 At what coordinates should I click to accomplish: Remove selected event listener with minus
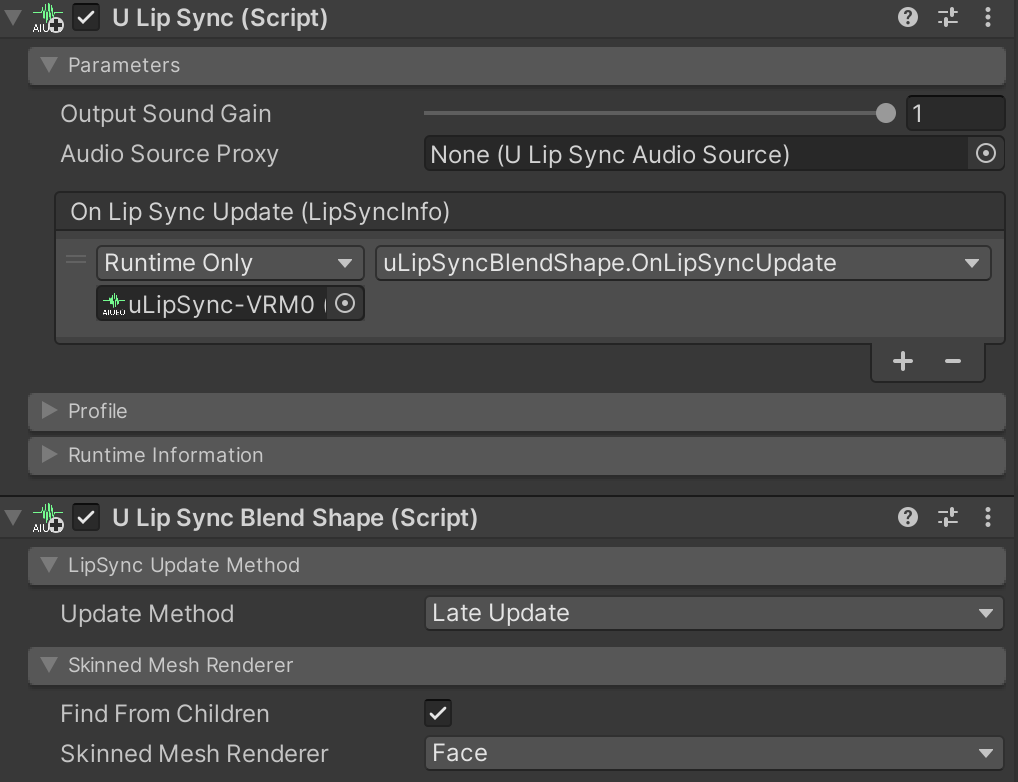pos(952,361)
